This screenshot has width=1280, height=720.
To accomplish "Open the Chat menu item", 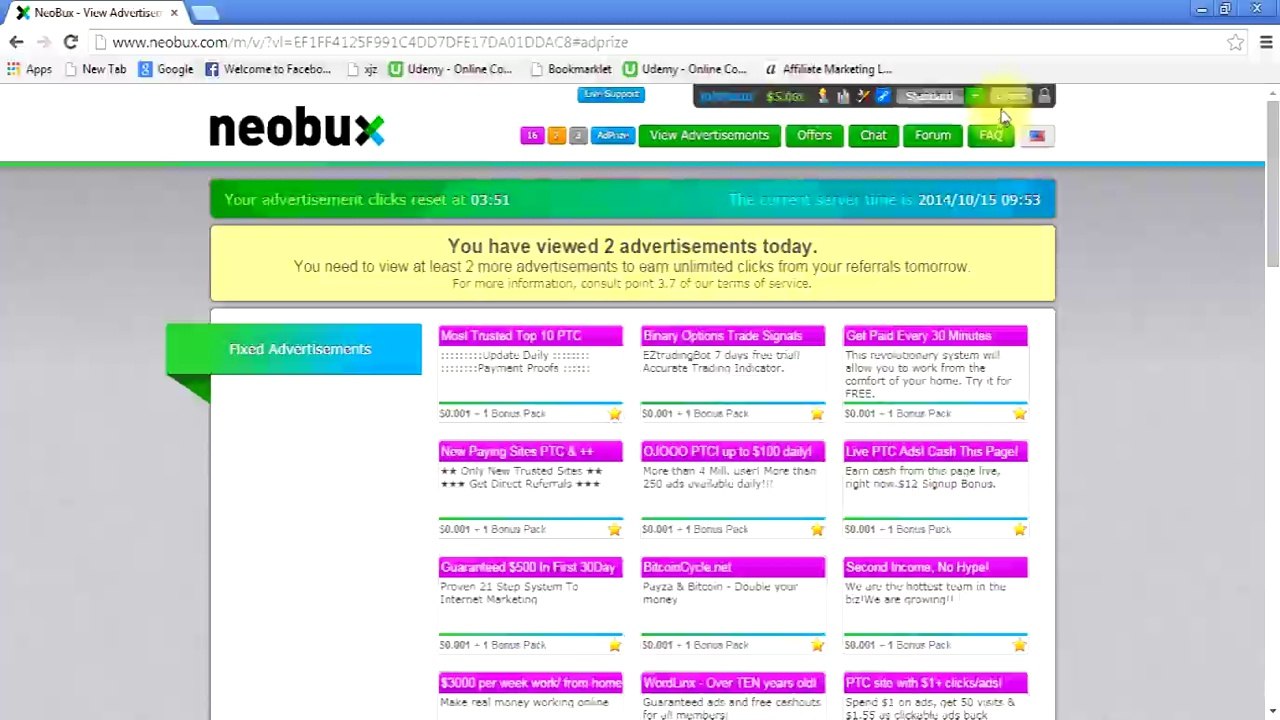I will click(873, 135).
